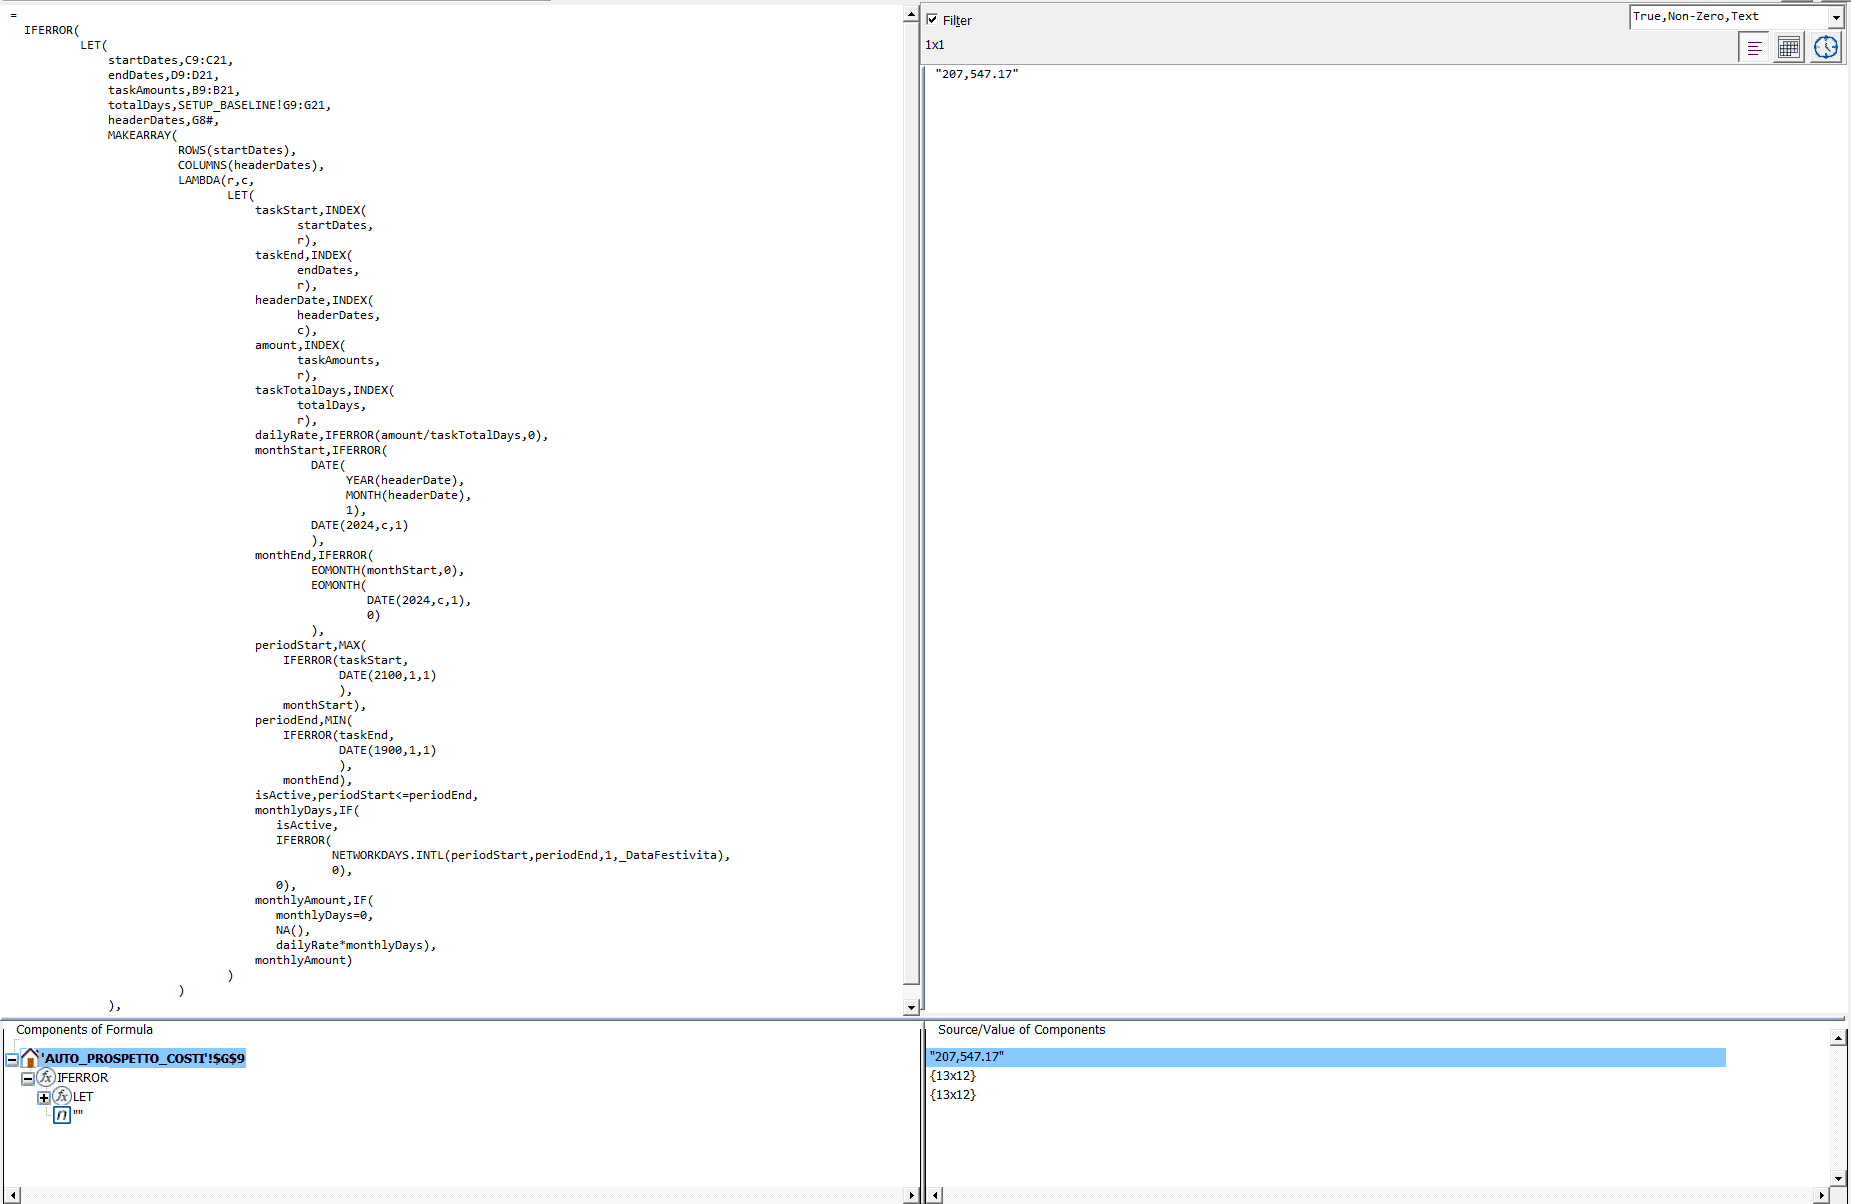Toggle the Filter checkbox
The image size is (1851, 1204).
pyautogui.click(x=932, y=19)
